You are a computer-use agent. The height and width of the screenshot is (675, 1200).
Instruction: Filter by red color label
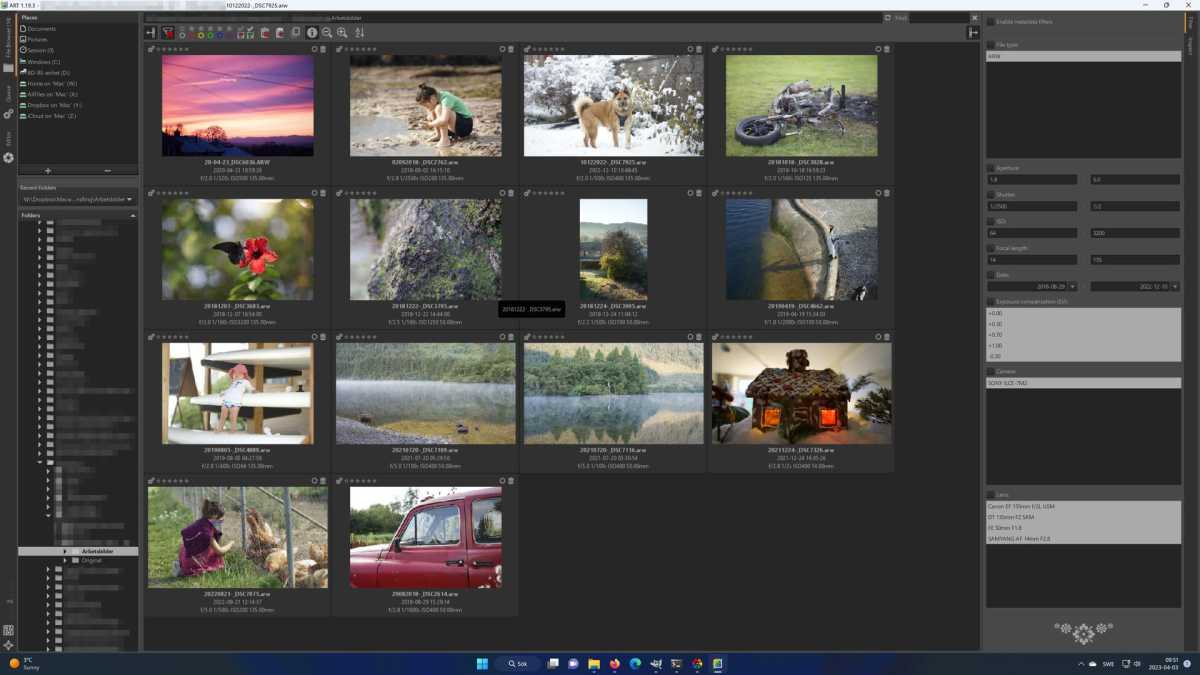coord(191,33)
